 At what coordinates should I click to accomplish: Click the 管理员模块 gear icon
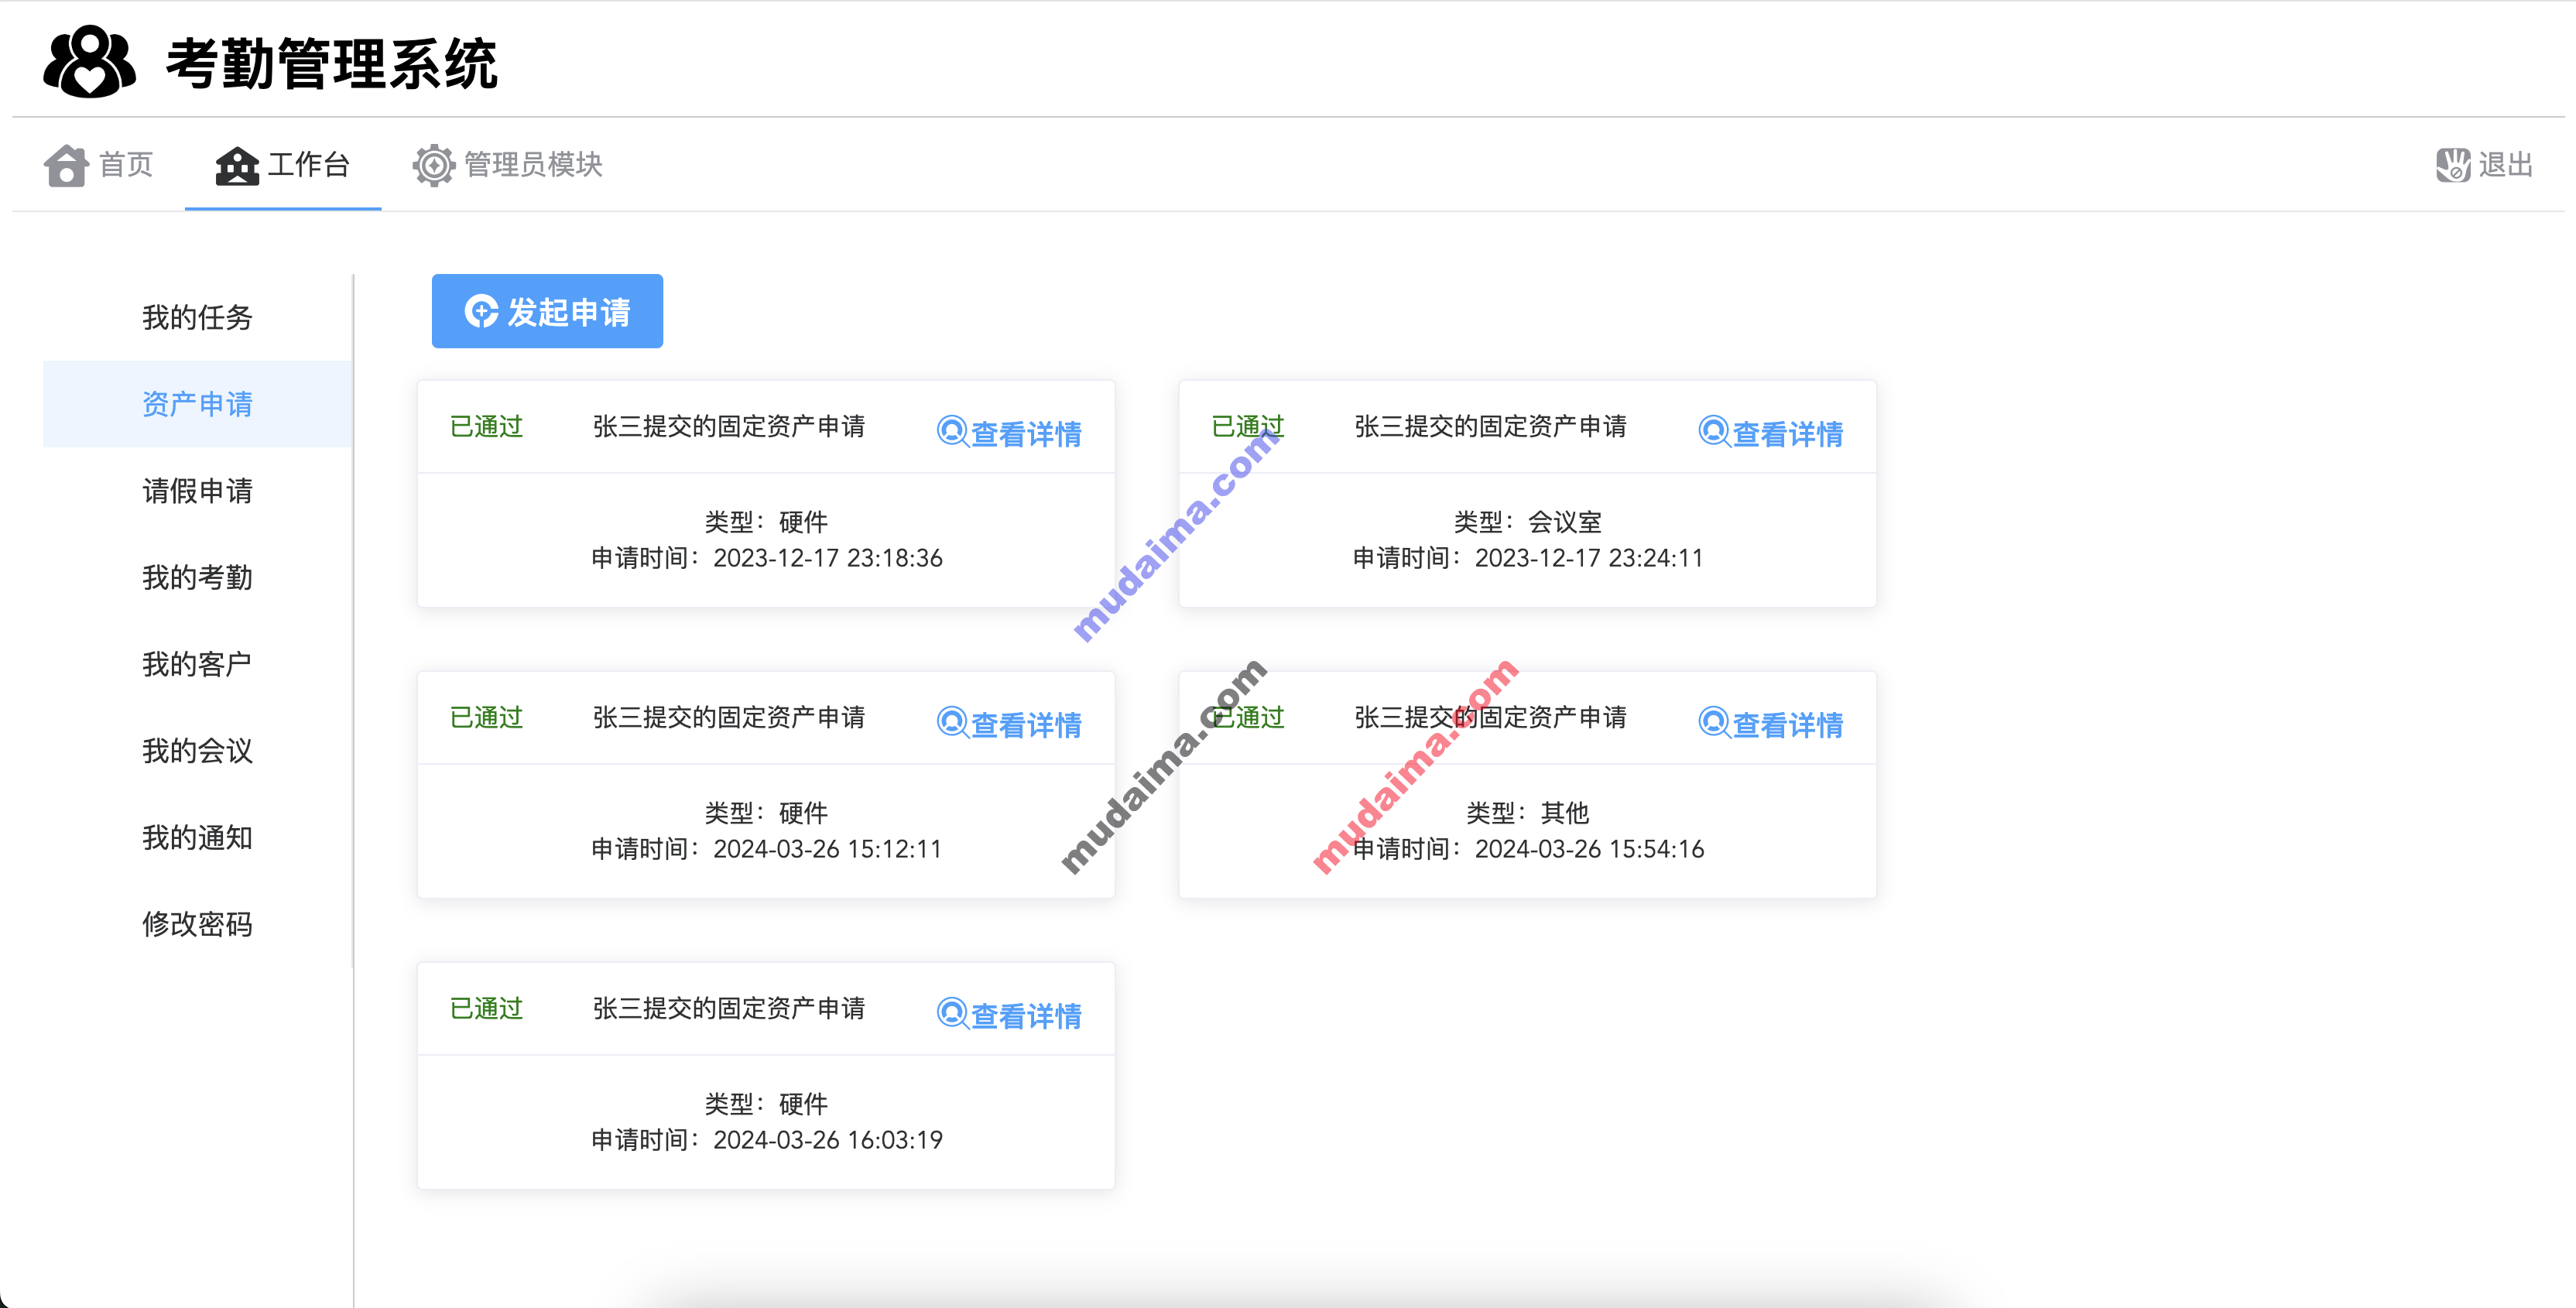(x=434, y=165)
